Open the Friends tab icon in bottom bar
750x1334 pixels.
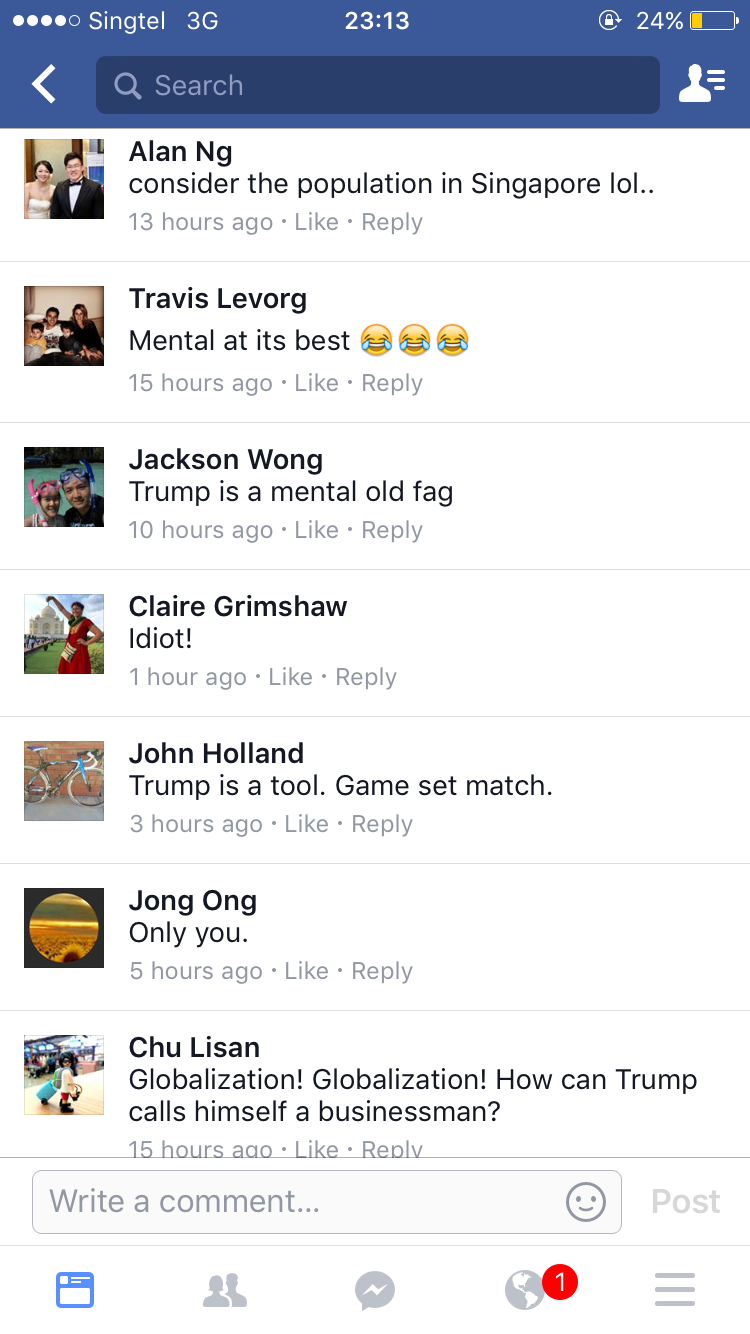pos(225,1290)
